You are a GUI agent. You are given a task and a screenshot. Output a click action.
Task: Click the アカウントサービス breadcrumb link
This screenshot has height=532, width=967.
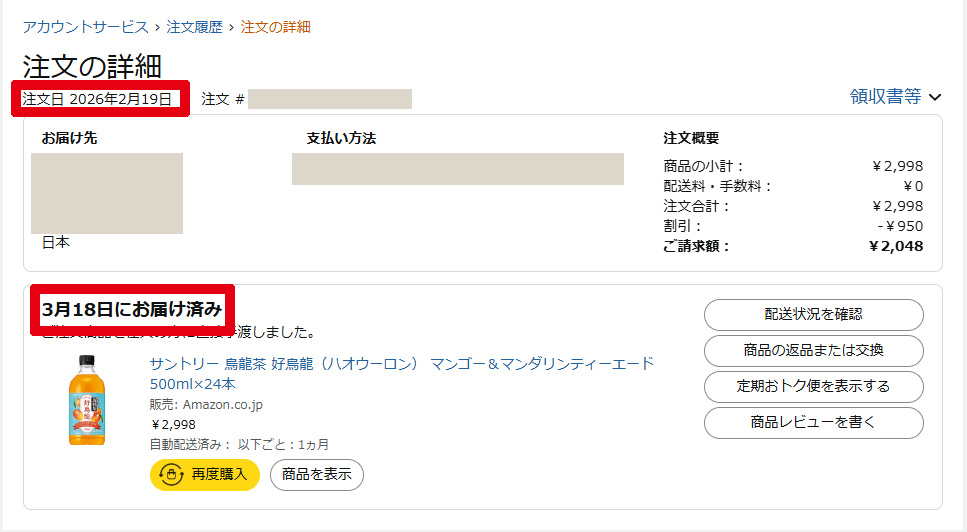pyautogui.click(x=86, y=27)
